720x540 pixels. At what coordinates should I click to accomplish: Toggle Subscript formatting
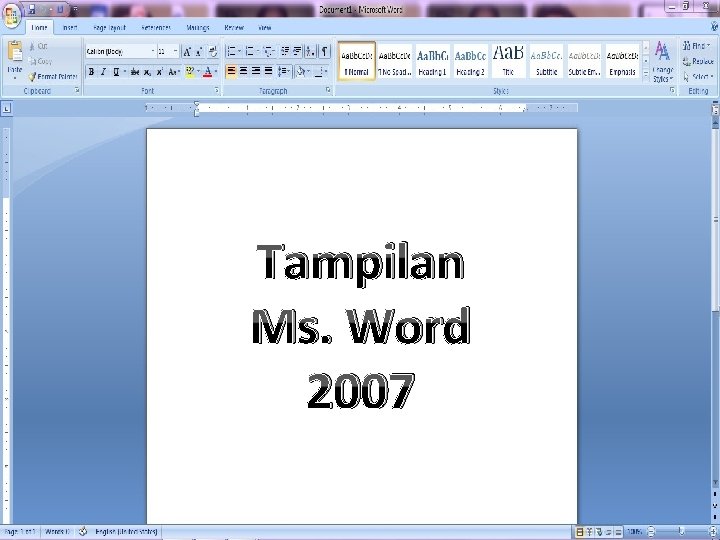(x=147, y=72)
